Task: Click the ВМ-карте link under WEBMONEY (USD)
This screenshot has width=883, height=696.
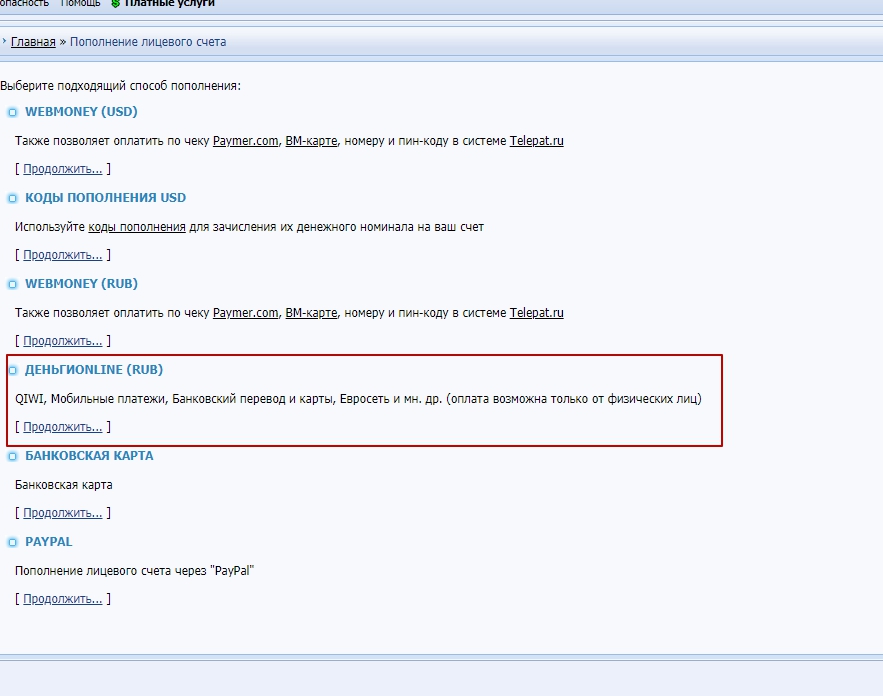Action: click(x=311, y=141)
